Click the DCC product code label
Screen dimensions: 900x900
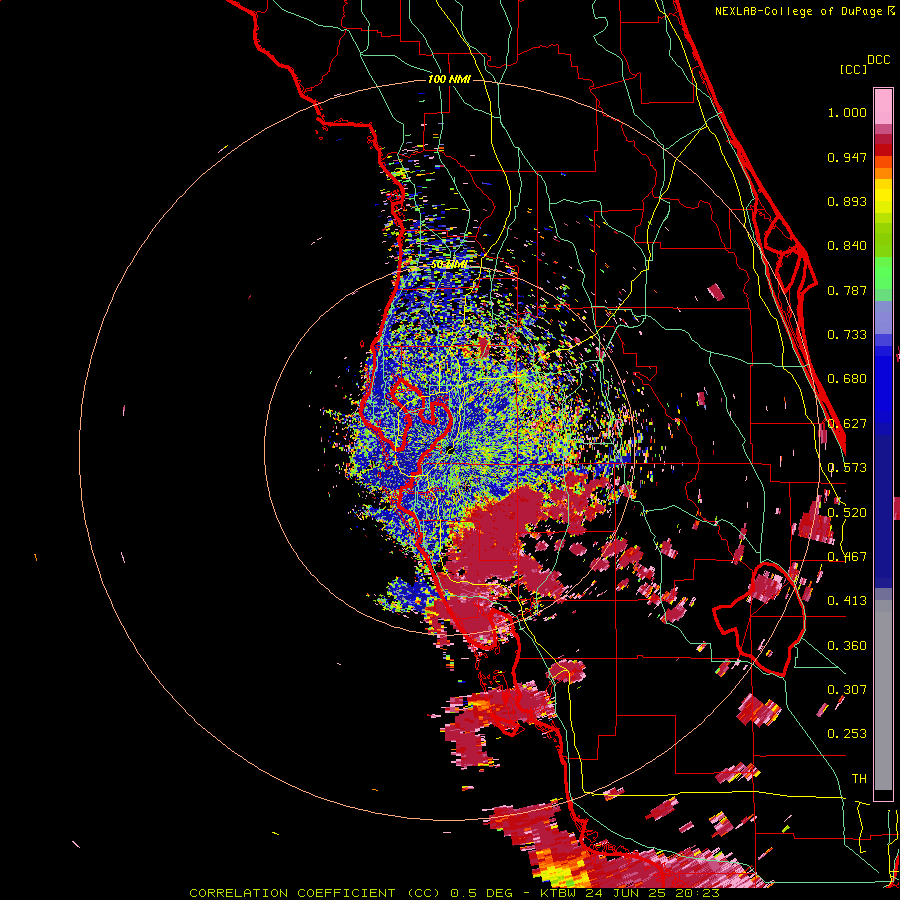point(878,60)
